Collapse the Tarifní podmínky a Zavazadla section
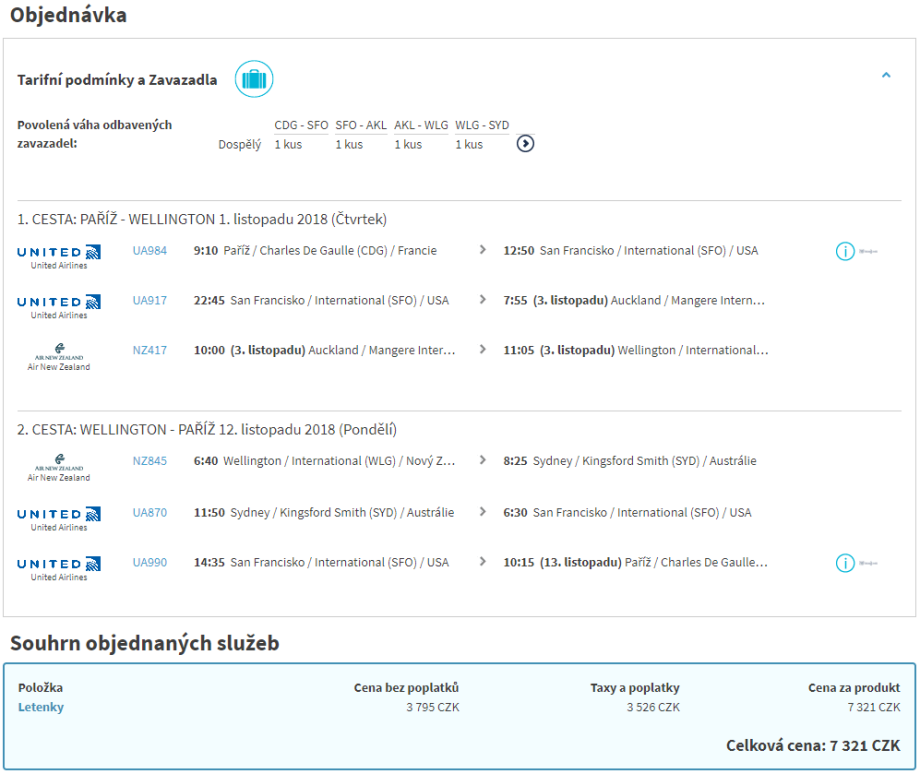 tap(886, 75)
